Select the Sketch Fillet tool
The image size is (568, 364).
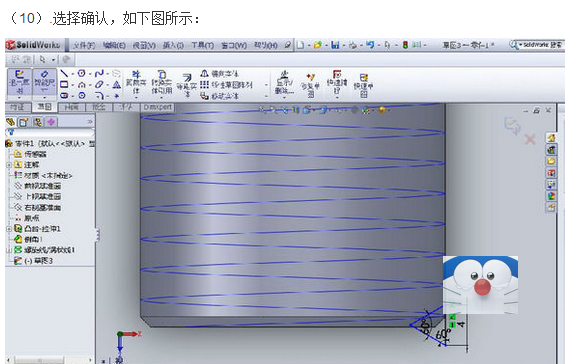pos(99,96)
